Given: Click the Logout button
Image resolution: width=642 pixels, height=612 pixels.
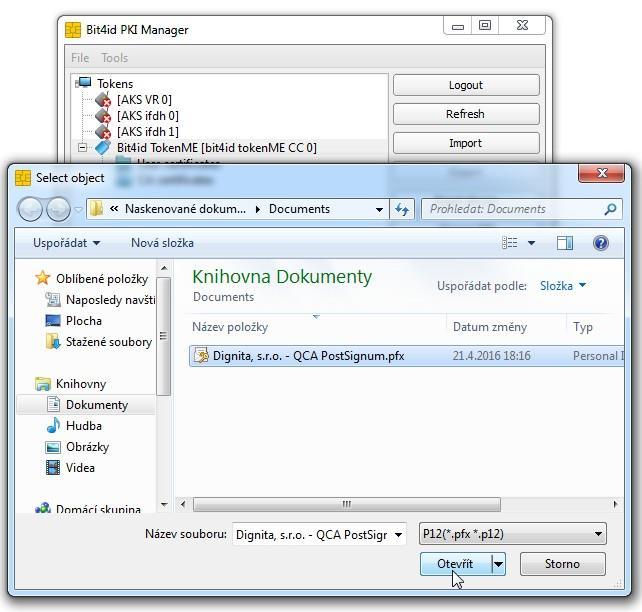Looking at the screenshot, I should pyautogui.click(x=466, y=85).
